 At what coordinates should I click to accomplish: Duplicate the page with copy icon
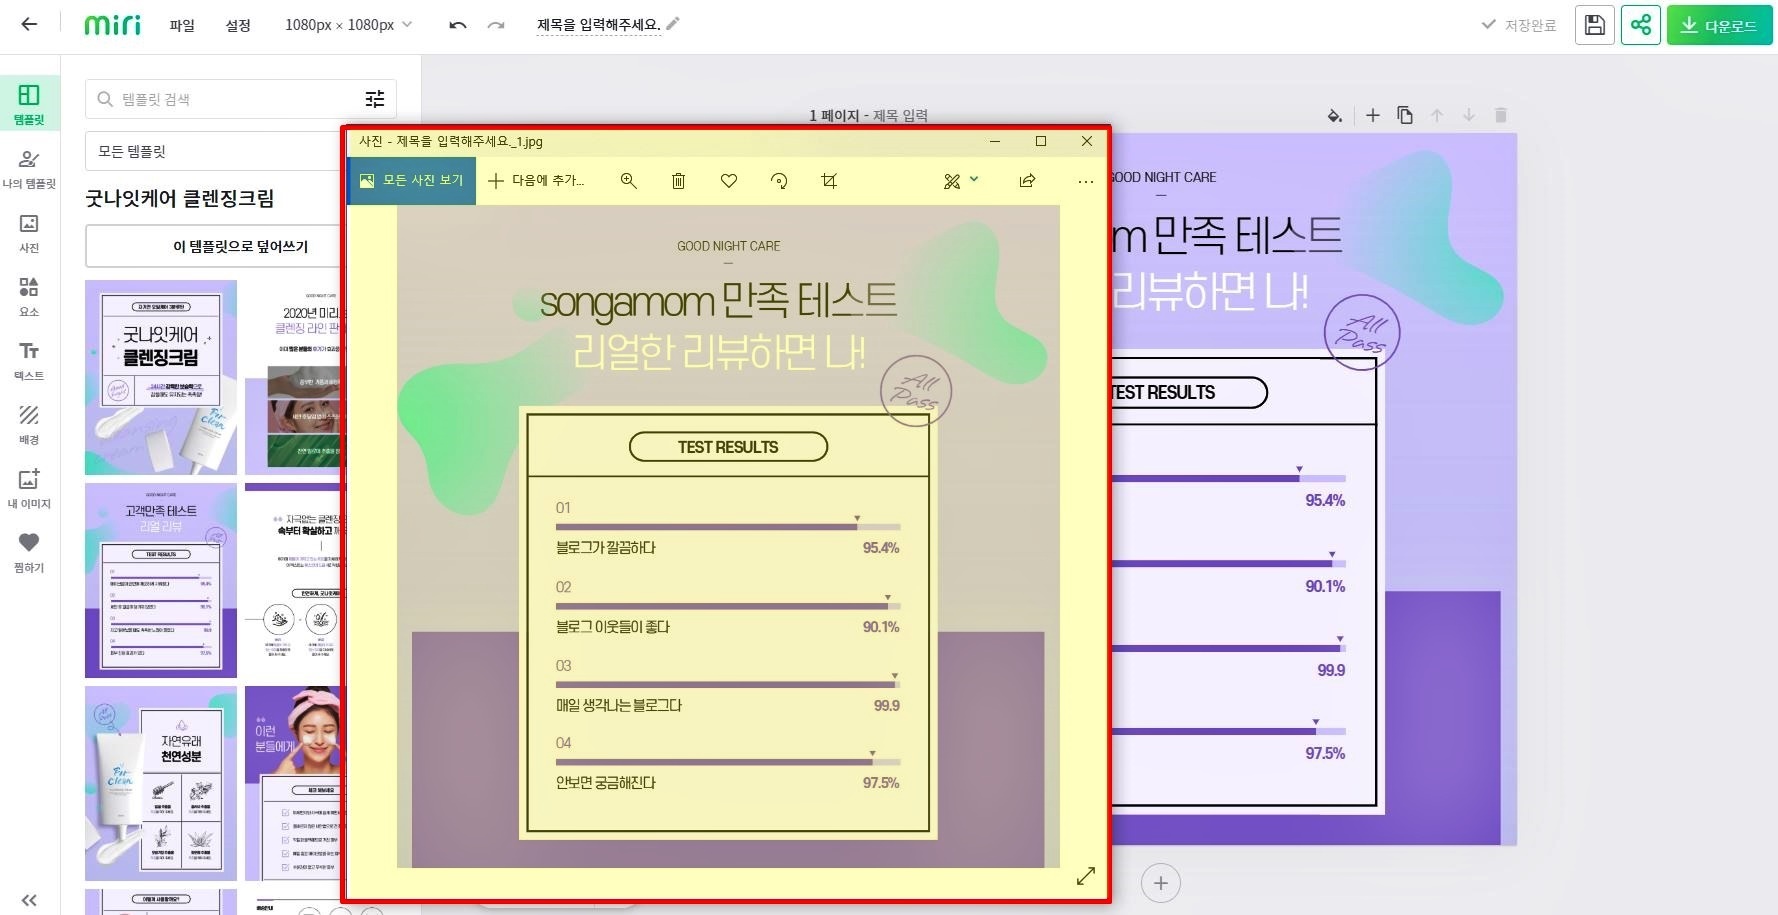1405,115
